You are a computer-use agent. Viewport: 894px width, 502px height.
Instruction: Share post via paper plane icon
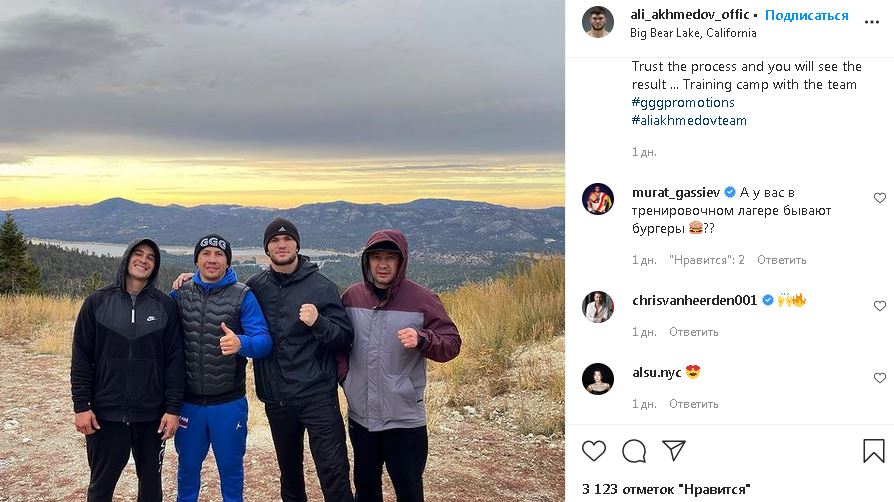pyautogui.click(x=674, y=451)
